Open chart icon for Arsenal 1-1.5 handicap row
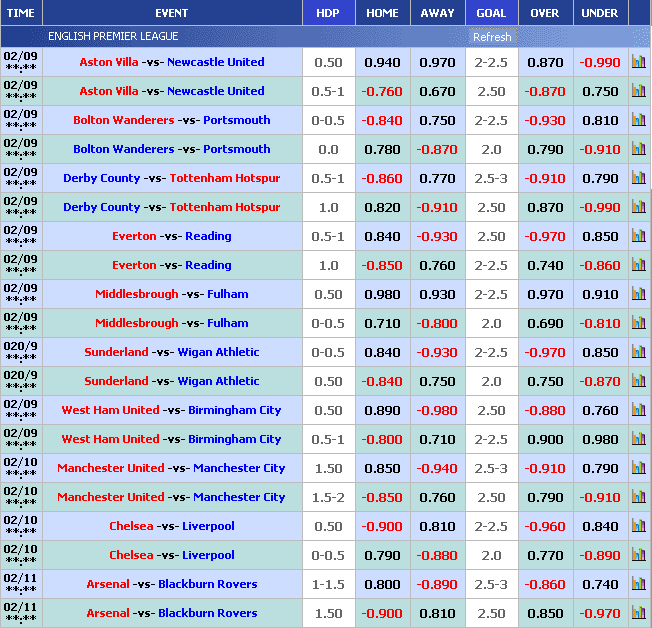 click(638, 584)
